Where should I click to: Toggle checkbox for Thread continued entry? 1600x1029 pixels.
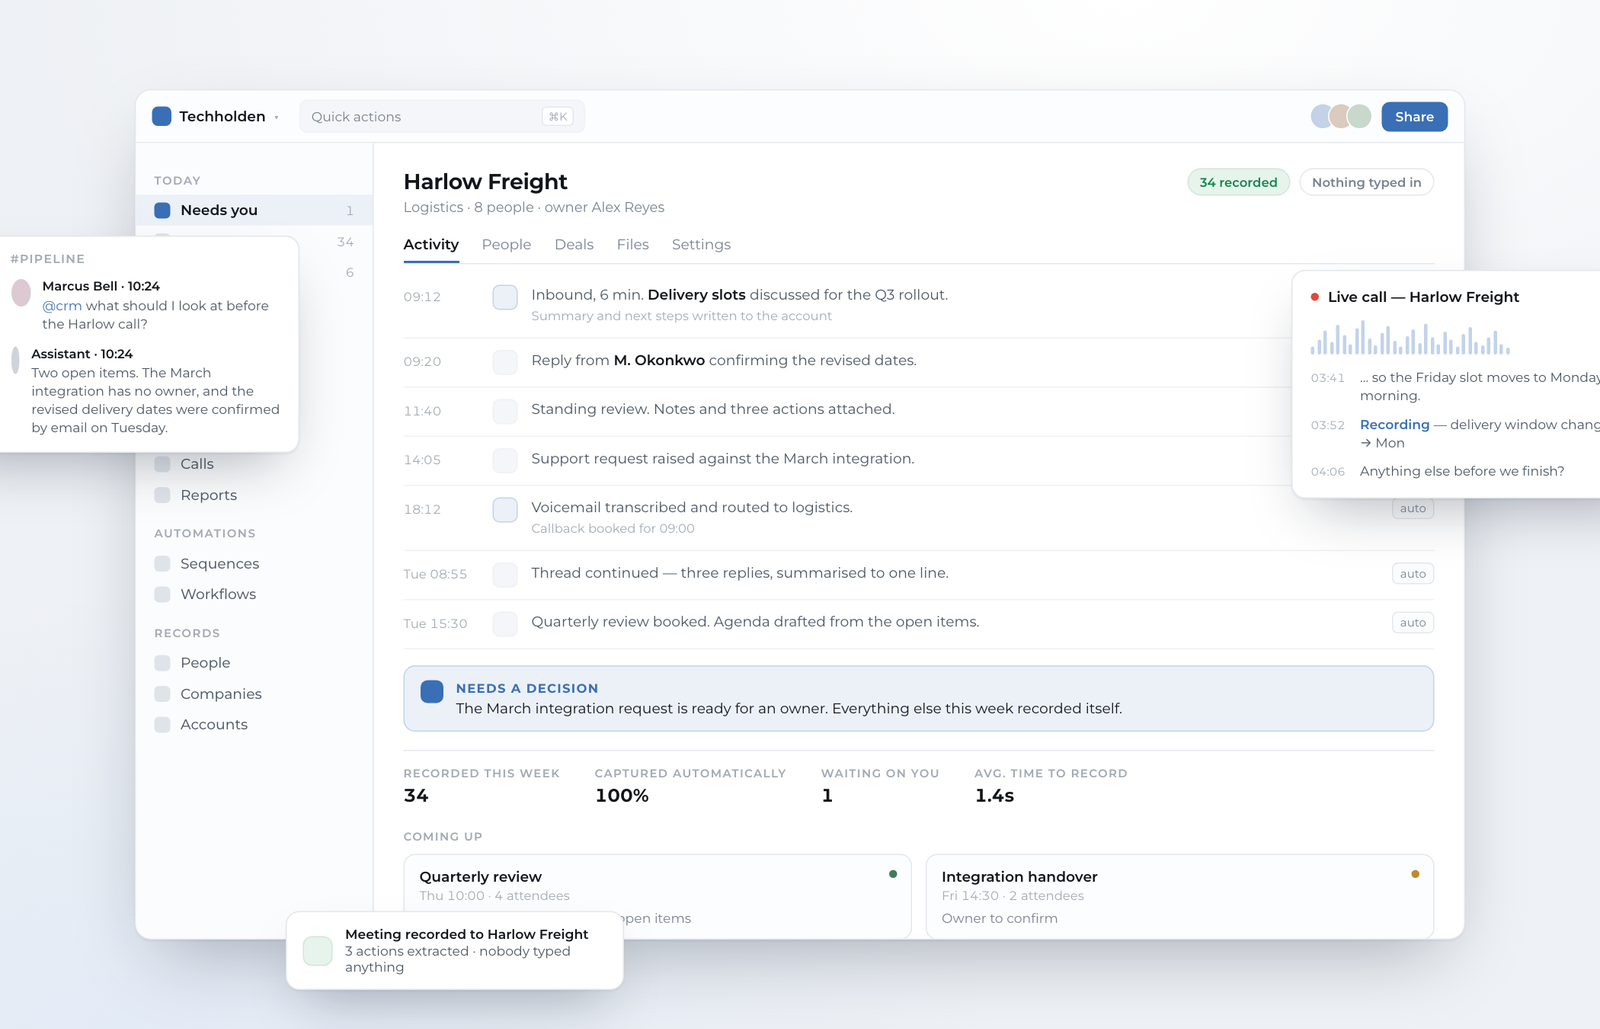pyautogui.click(x=505, y=574)
